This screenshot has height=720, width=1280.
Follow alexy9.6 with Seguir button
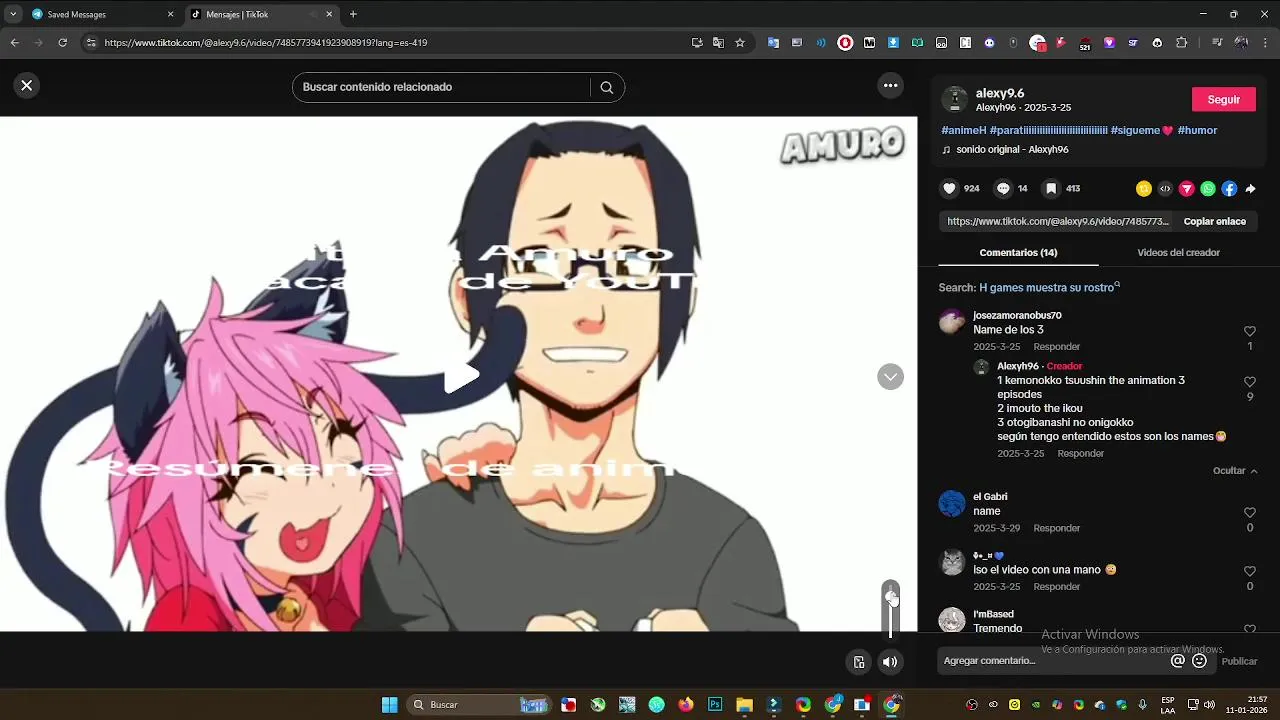click(1224, 99)
